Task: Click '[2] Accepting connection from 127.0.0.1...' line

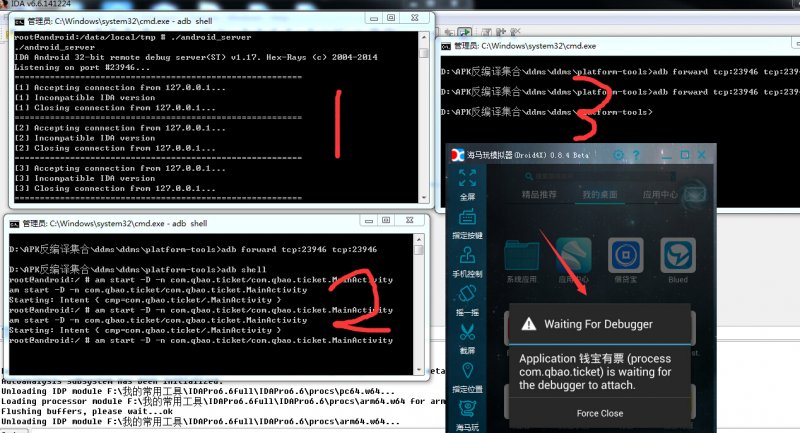Action: pos(120,128)
